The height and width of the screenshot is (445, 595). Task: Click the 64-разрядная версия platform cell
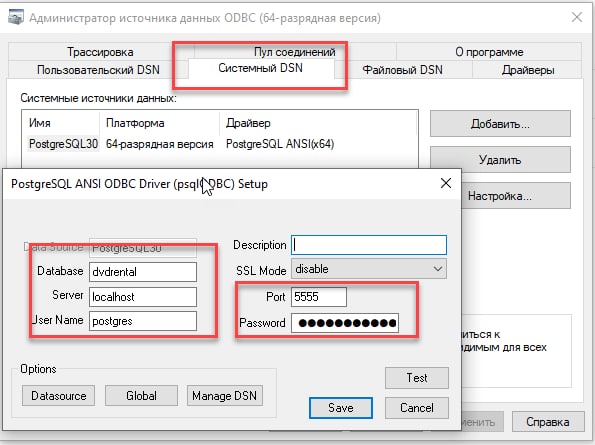click(160, 144)
